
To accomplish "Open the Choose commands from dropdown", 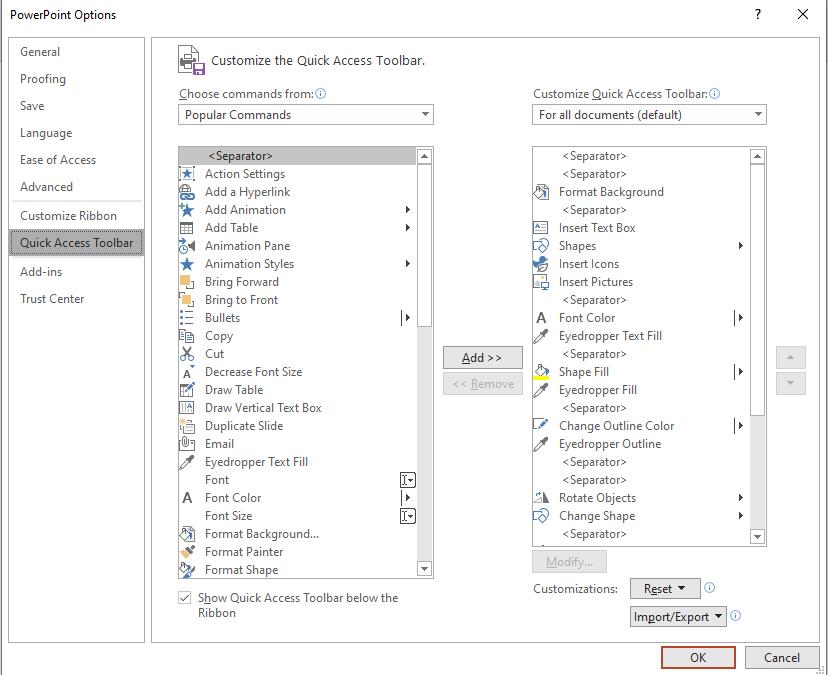I will point(306,115).
